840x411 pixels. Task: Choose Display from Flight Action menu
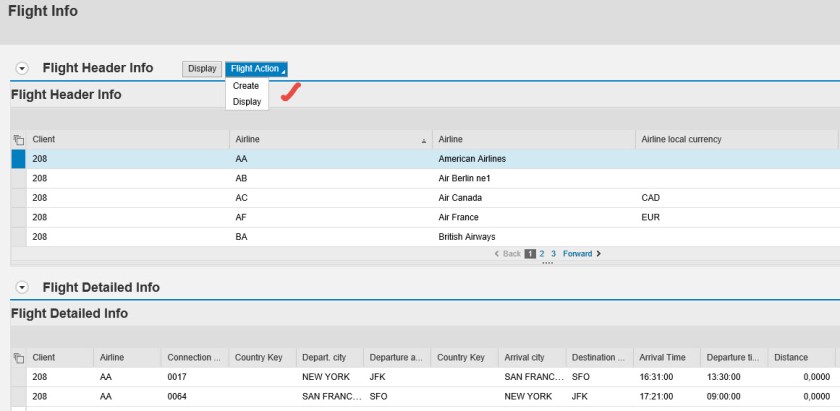pos(247,101)
